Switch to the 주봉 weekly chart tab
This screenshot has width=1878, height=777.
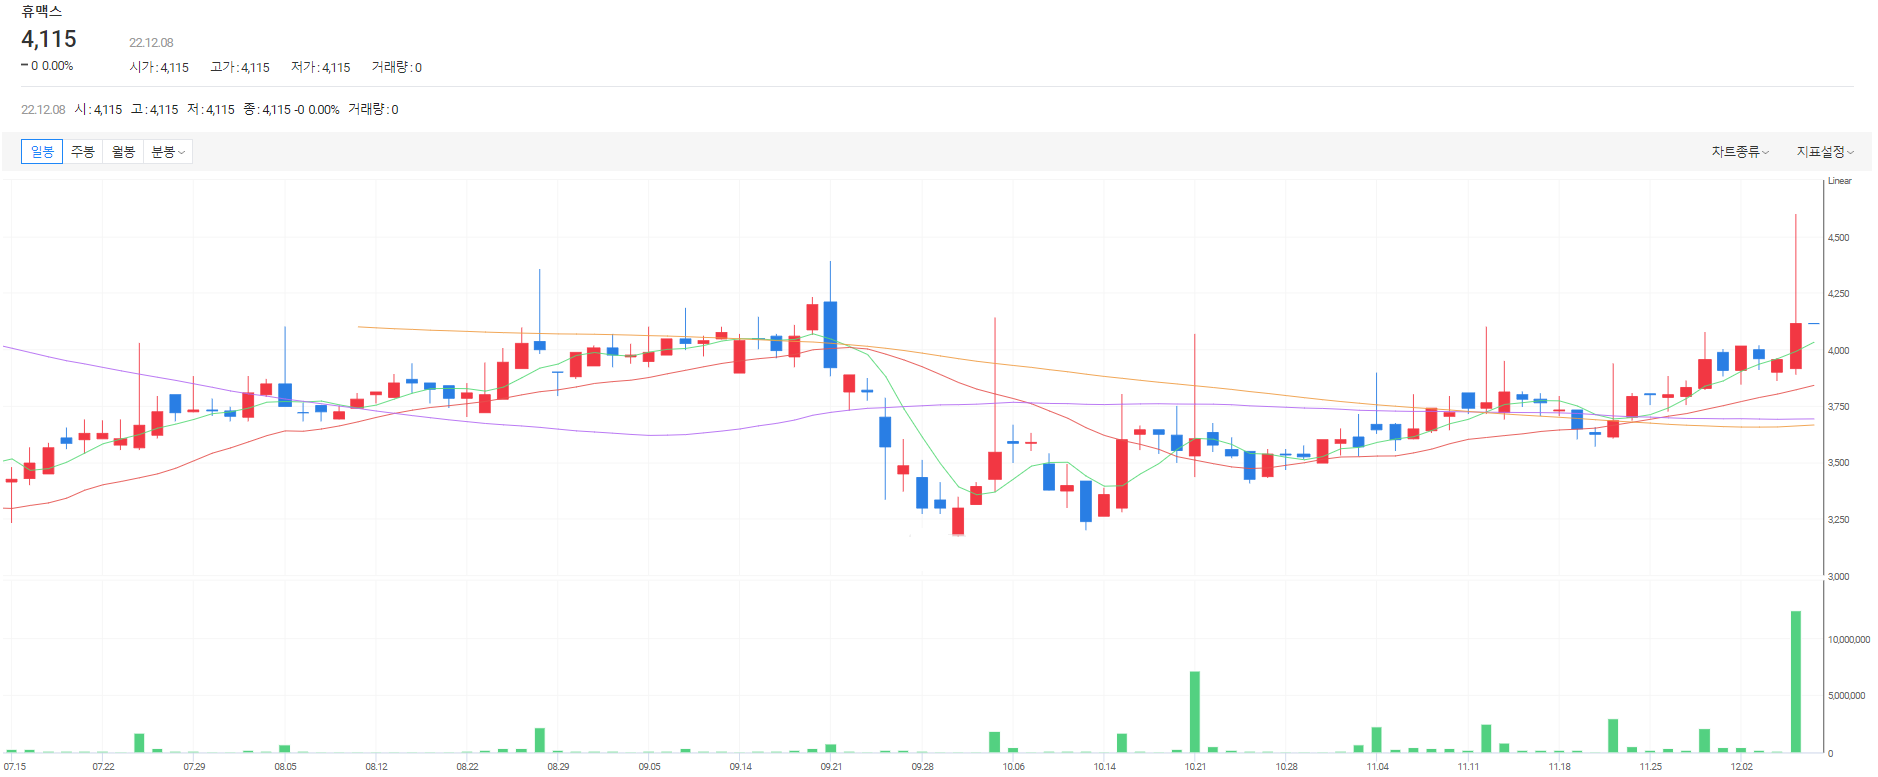(83, 152)
